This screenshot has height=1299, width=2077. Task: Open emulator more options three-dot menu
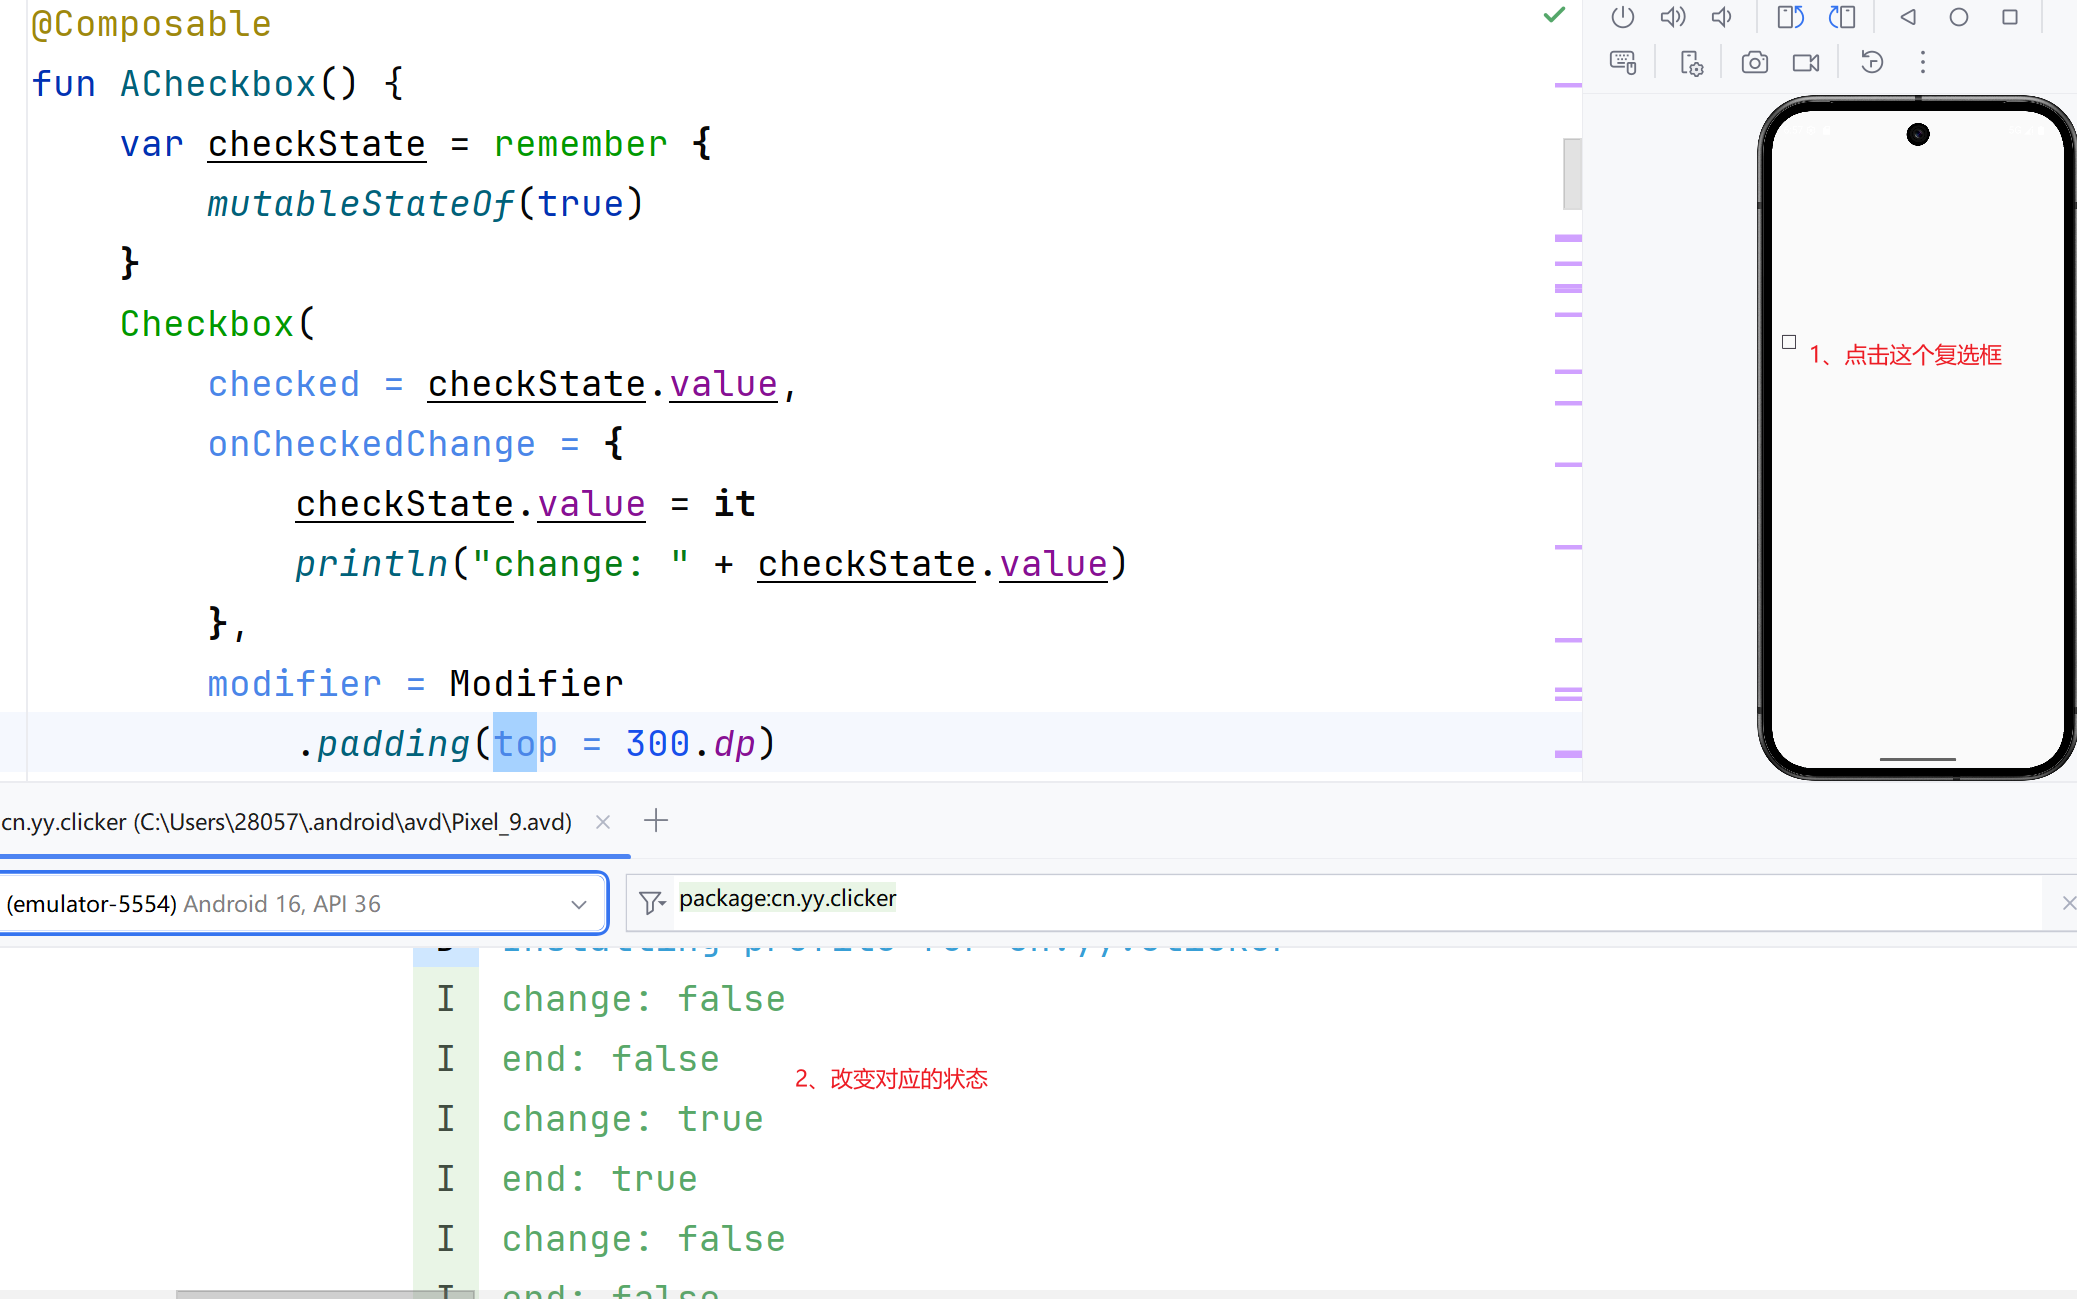[x=1922, y=63]
